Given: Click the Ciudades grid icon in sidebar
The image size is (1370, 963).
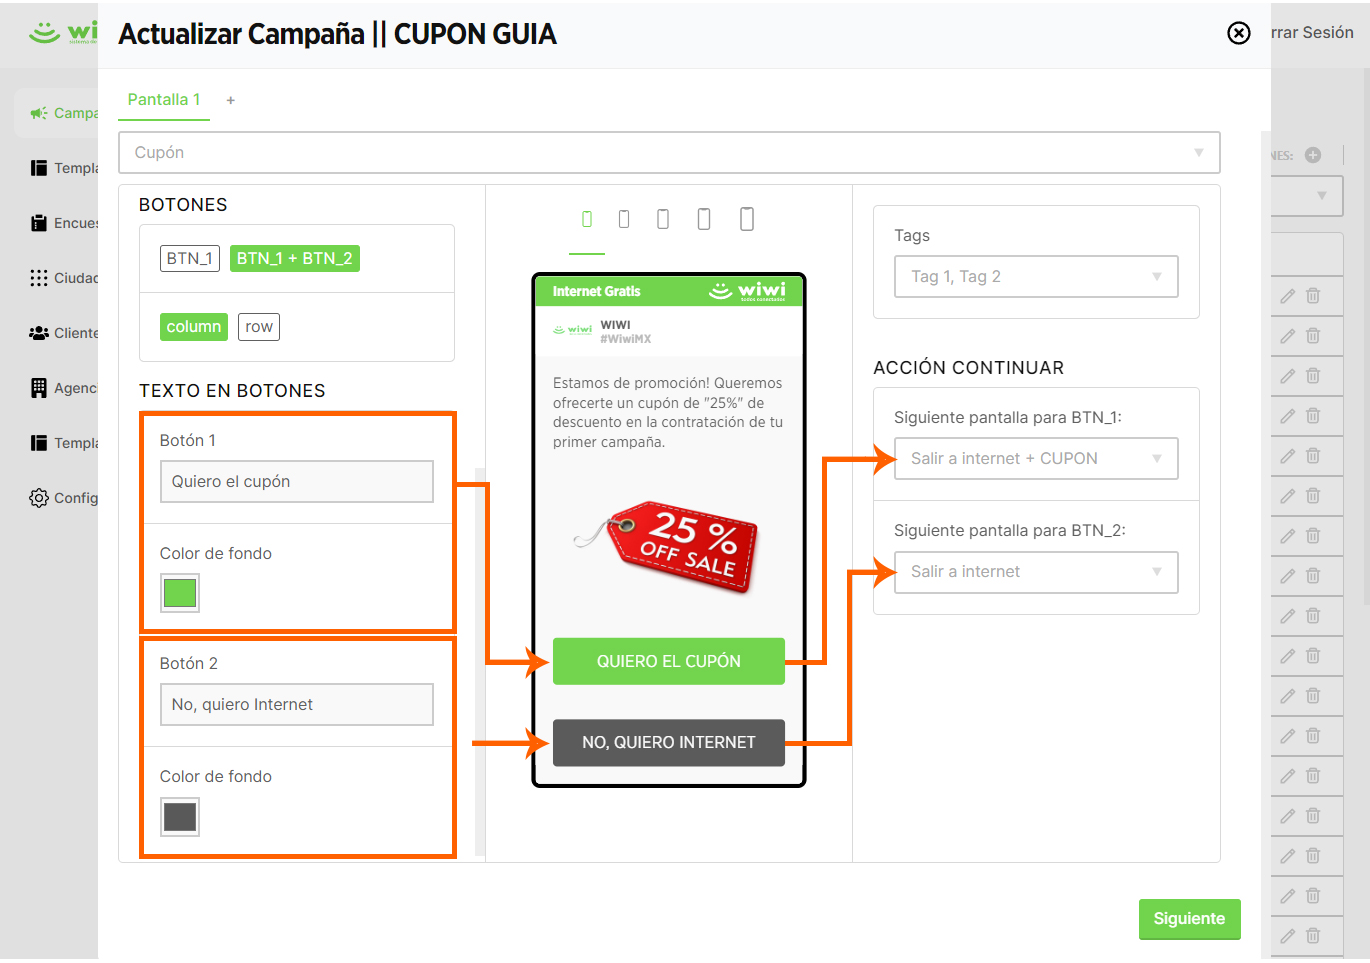Looking at the screenshot, I should pos(39,278).
